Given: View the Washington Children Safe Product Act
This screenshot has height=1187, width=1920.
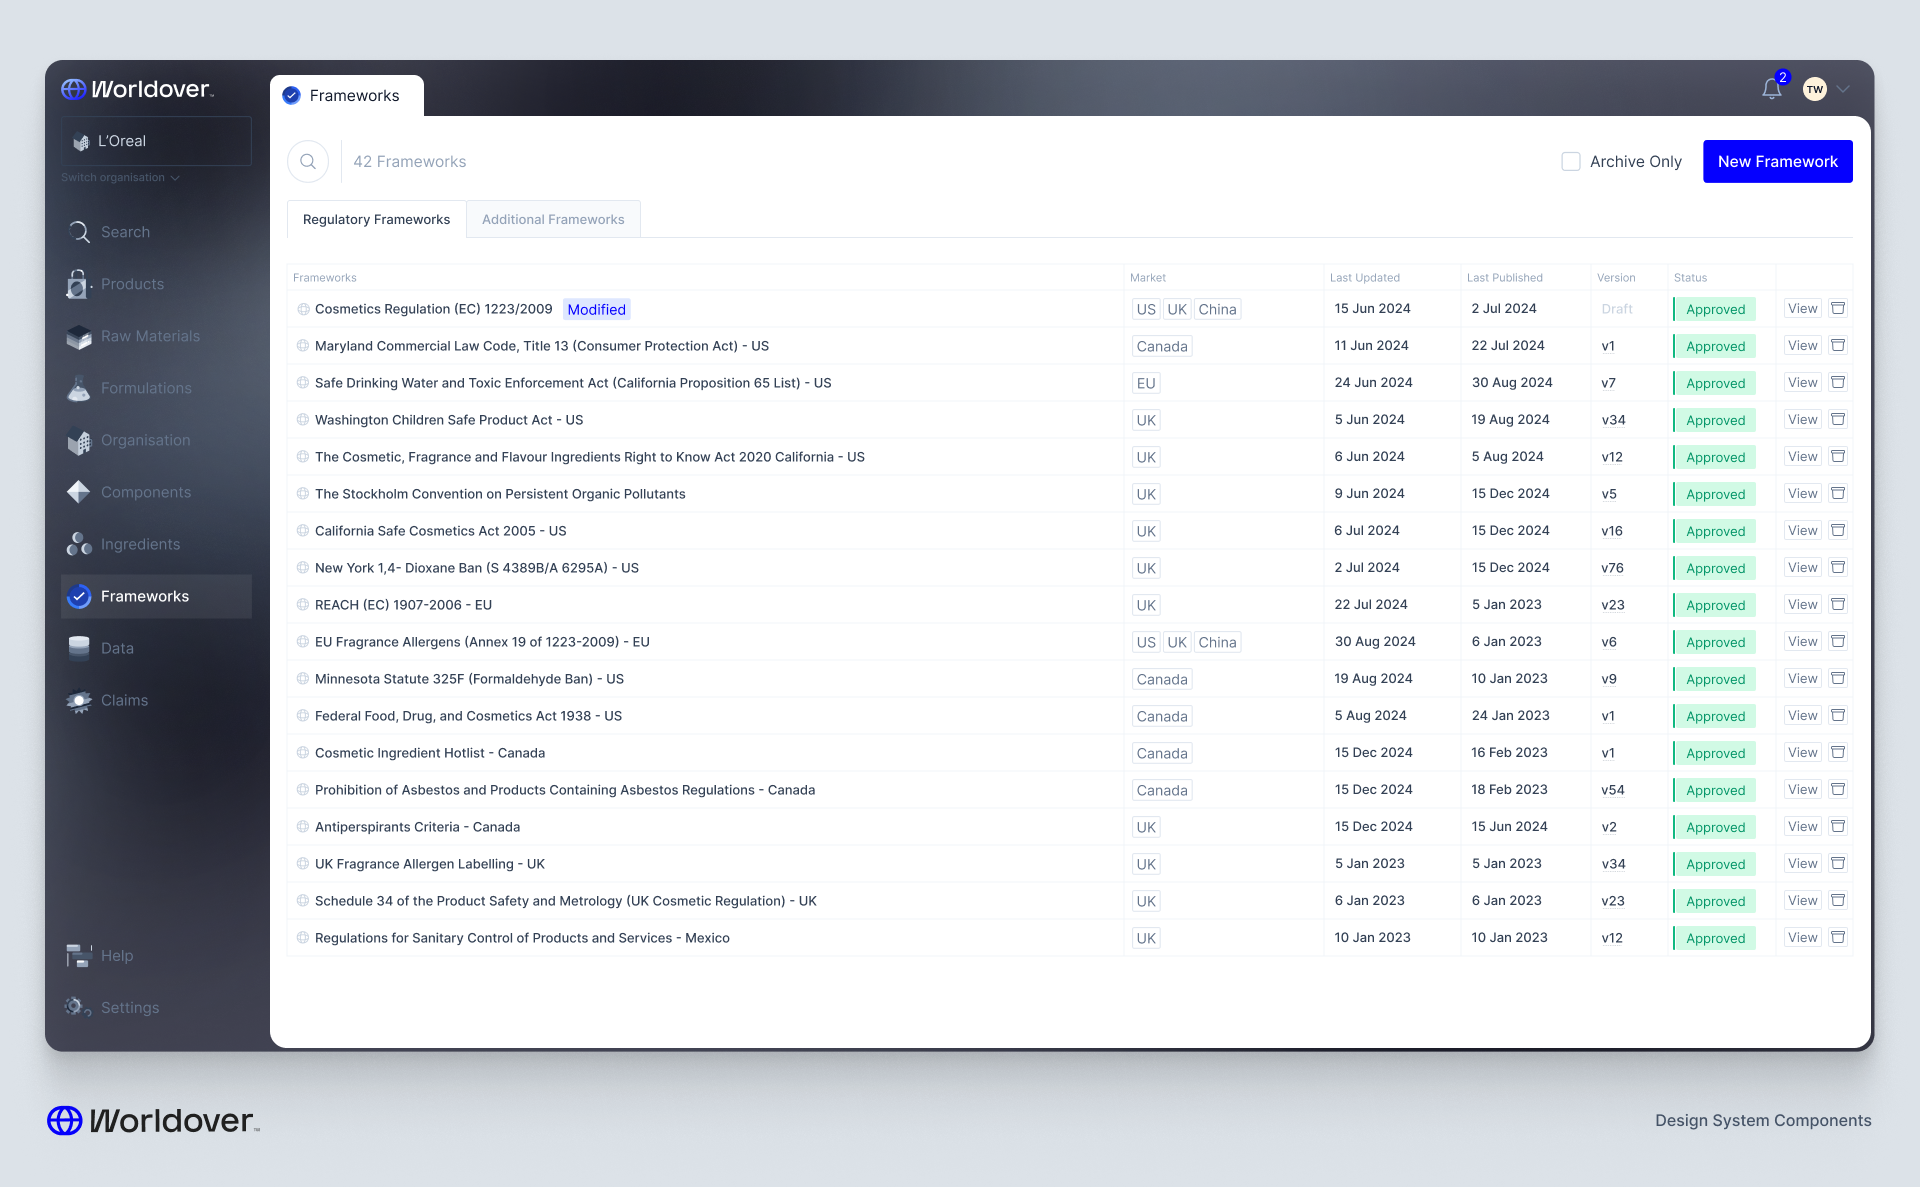Looking at the screenshot, I should click(1802, 420).
